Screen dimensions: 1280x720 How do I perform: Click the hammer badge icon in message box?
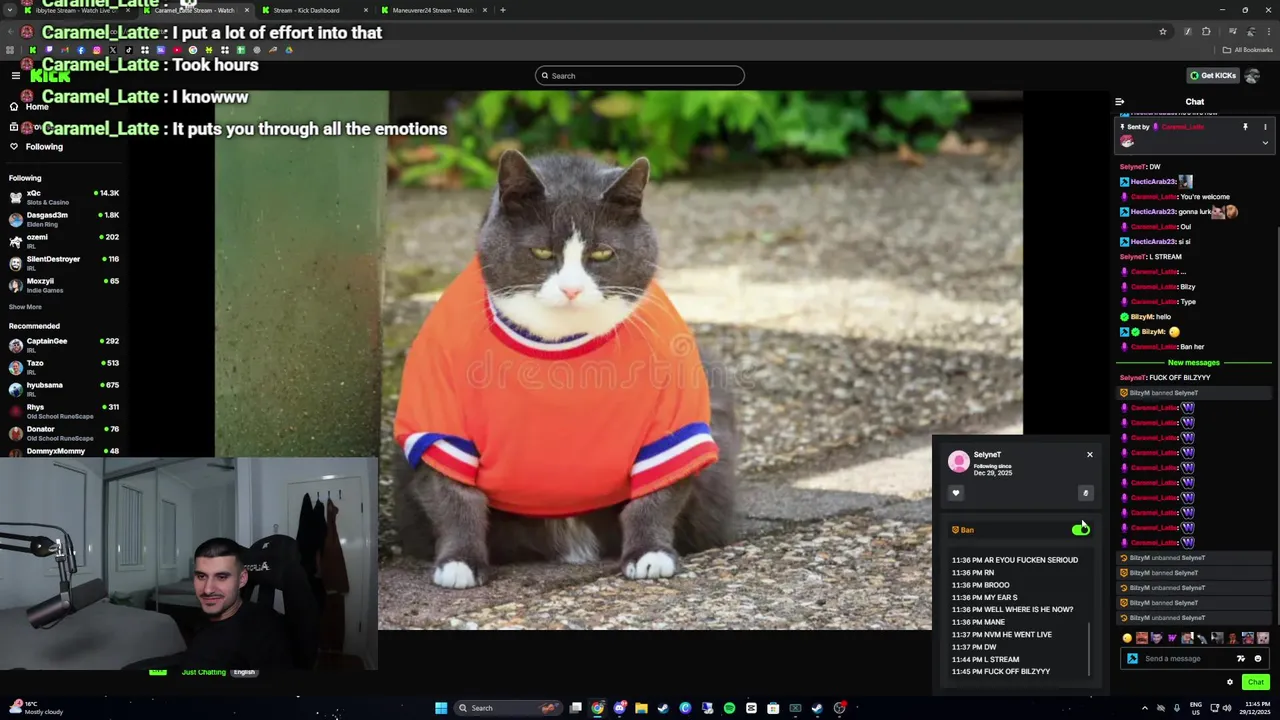[1132, 658]
